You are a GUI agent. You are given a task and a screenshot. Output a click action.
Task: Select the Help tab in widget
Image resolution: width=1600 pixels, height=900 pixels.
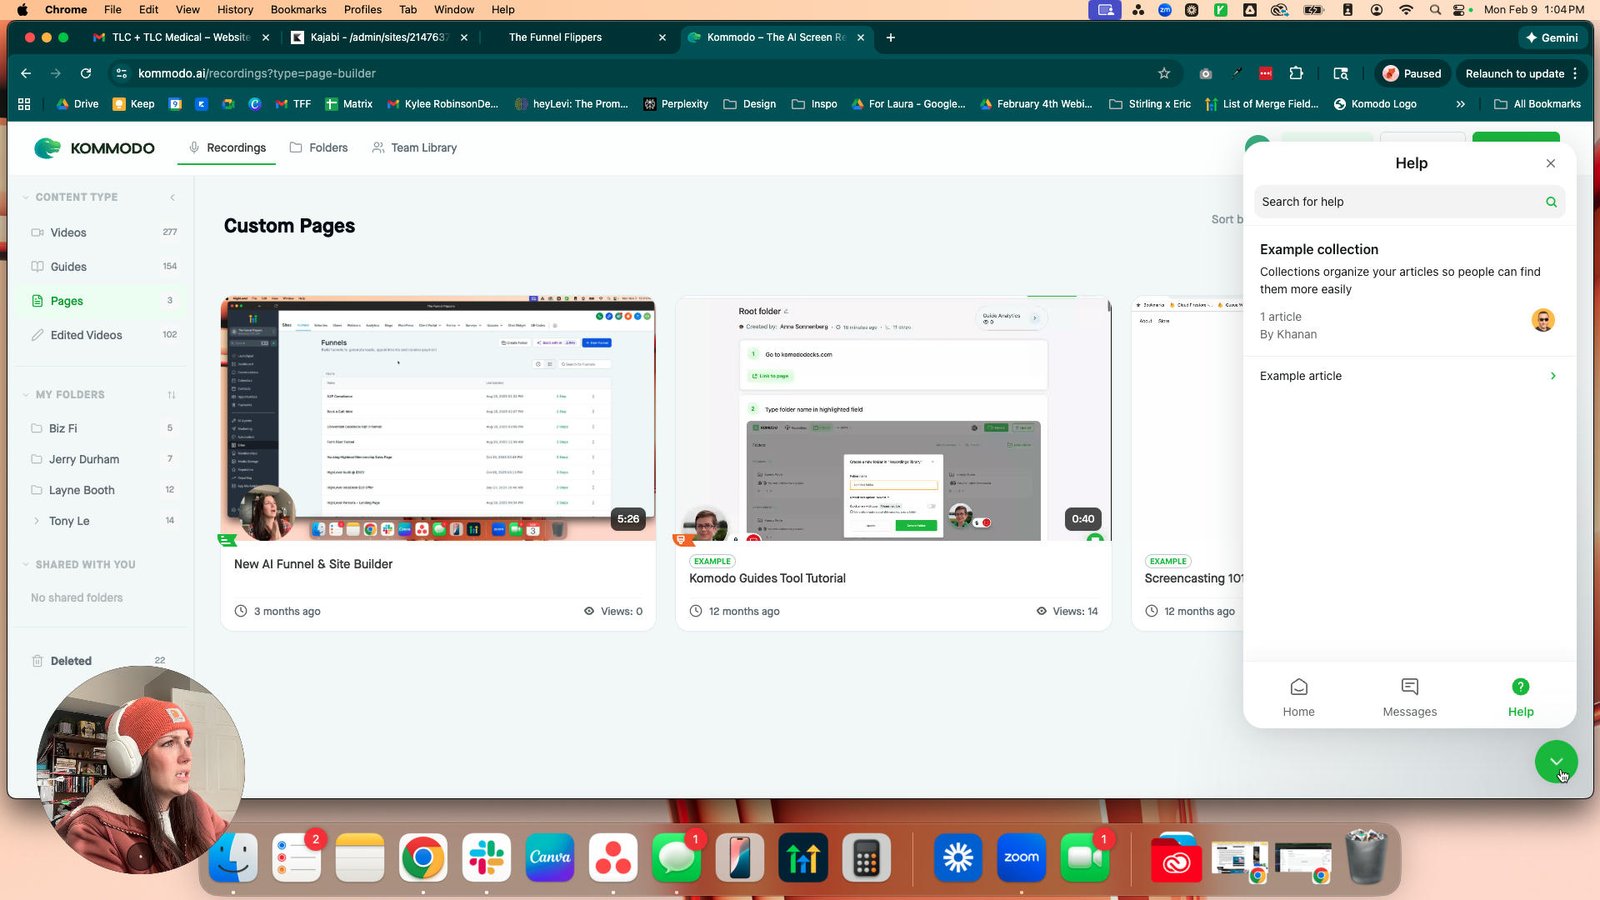click(x=1520, y=697)
